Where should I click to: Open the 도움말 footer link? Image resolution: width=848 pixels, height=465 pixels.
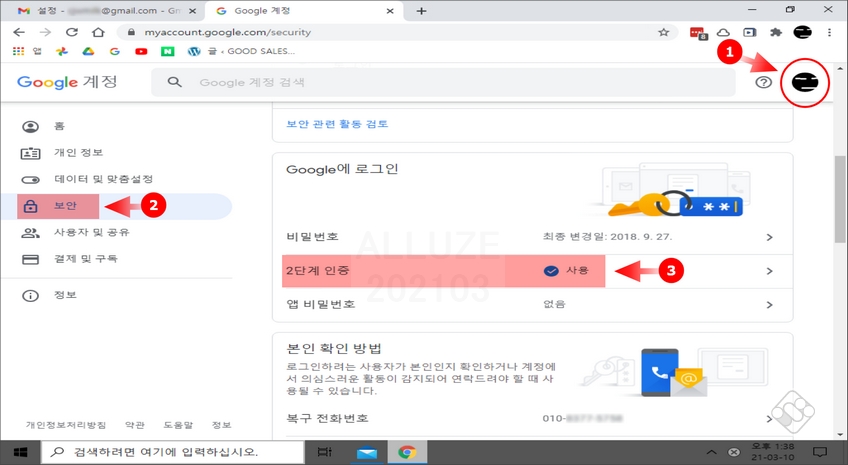pyautogui.click(x=178, y=425)
